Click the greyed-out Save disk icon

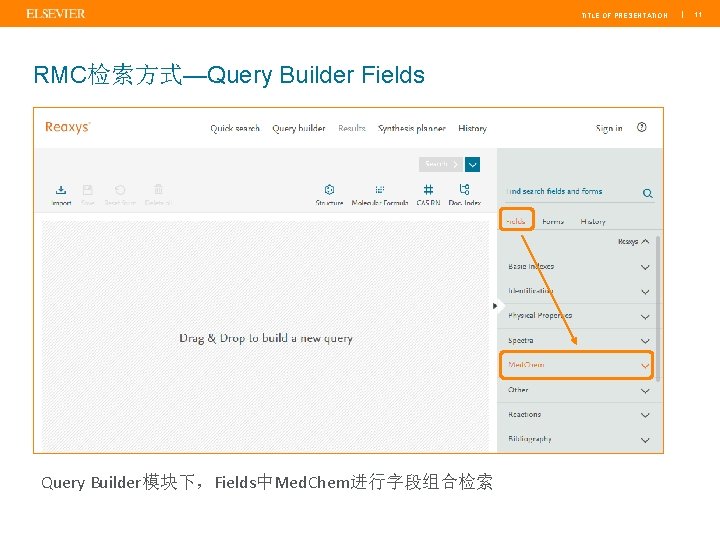[88, 190]
